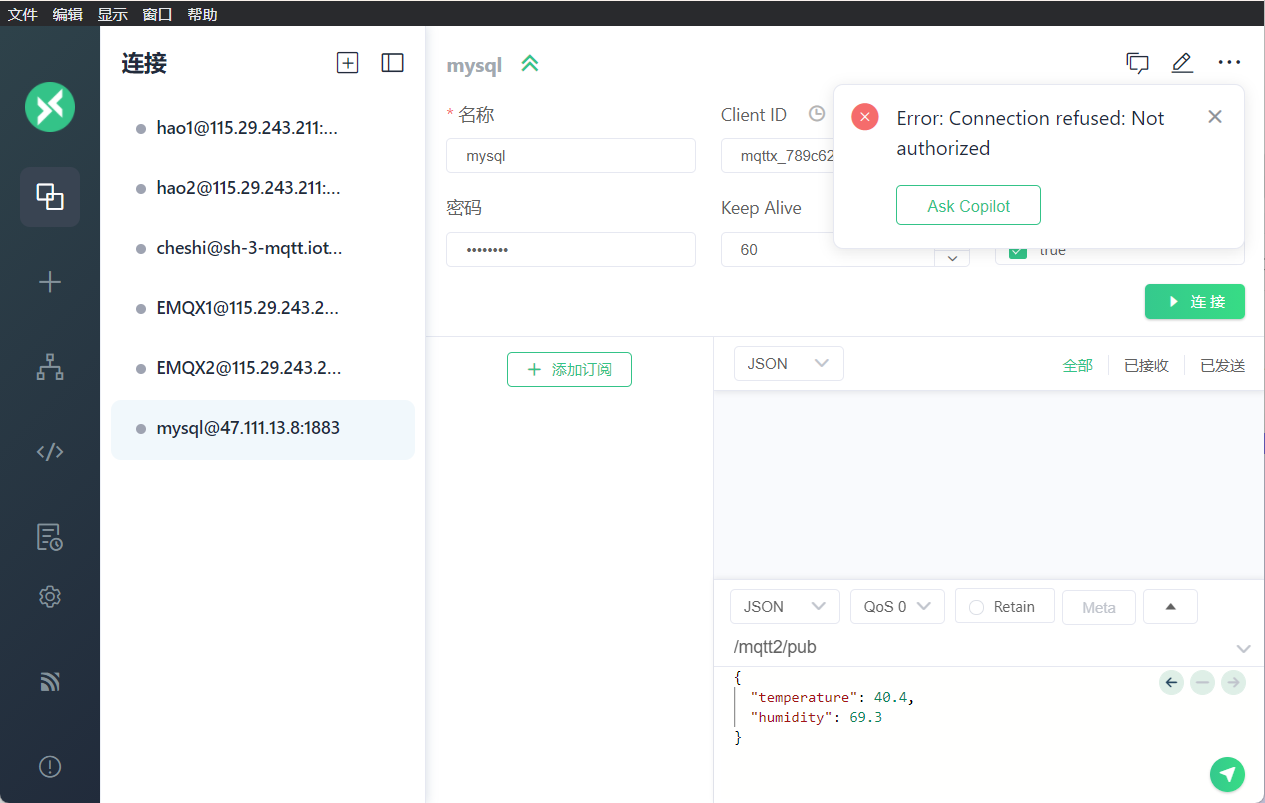Click the send message paper-plane button
The width and height of the screenshot is (1265, 803).
(1227, 774)
